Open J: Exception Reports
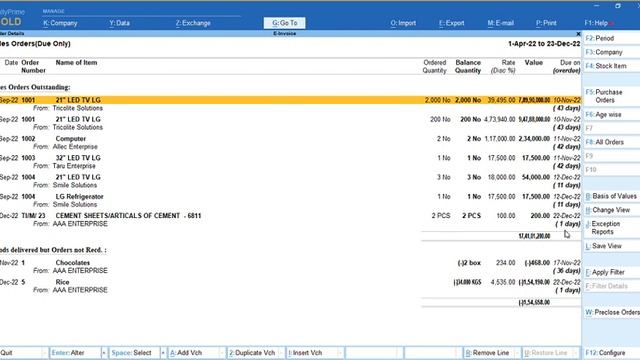 [x=611, y=228]
